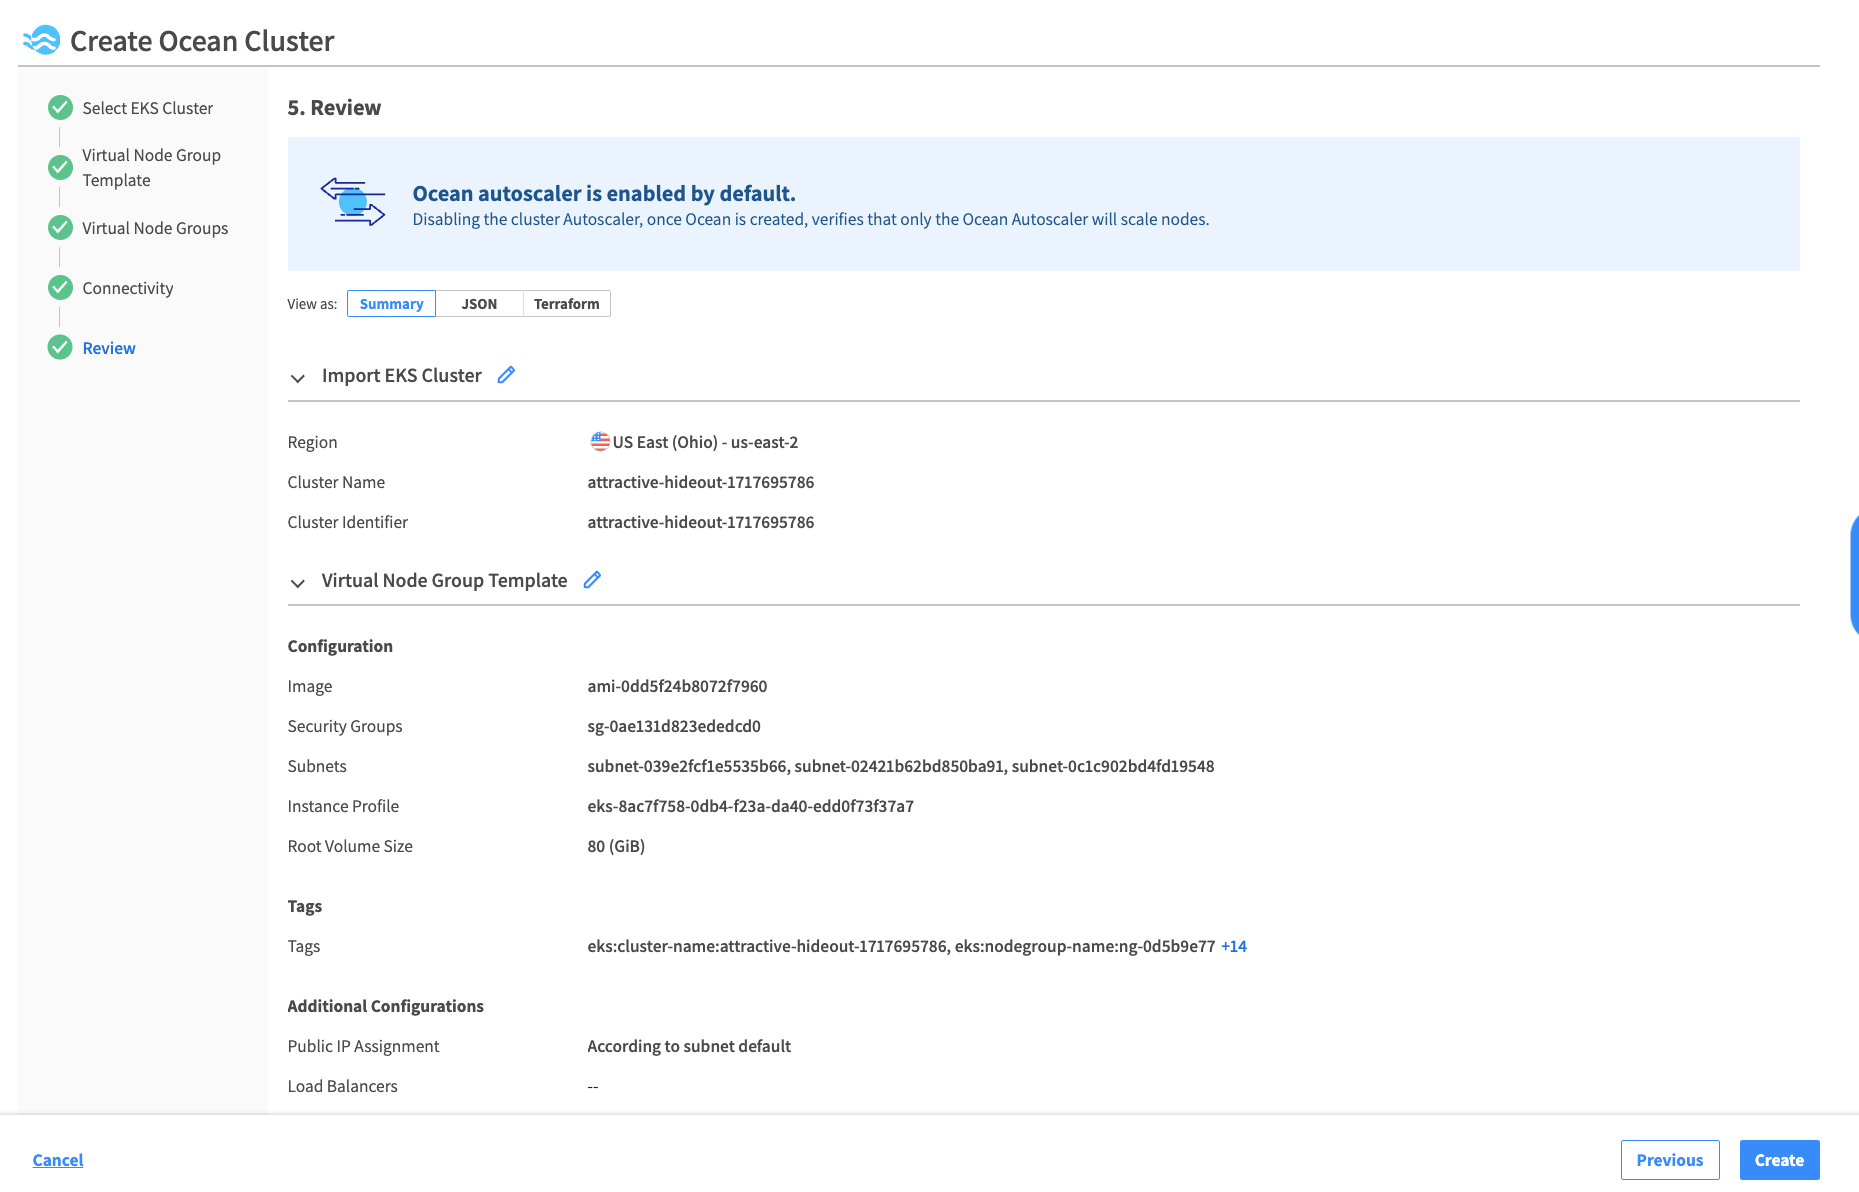The width and height of the screenshot is (1859, 1192).
Task: Click the Review step checkmark icon
Action: [60, 348]
